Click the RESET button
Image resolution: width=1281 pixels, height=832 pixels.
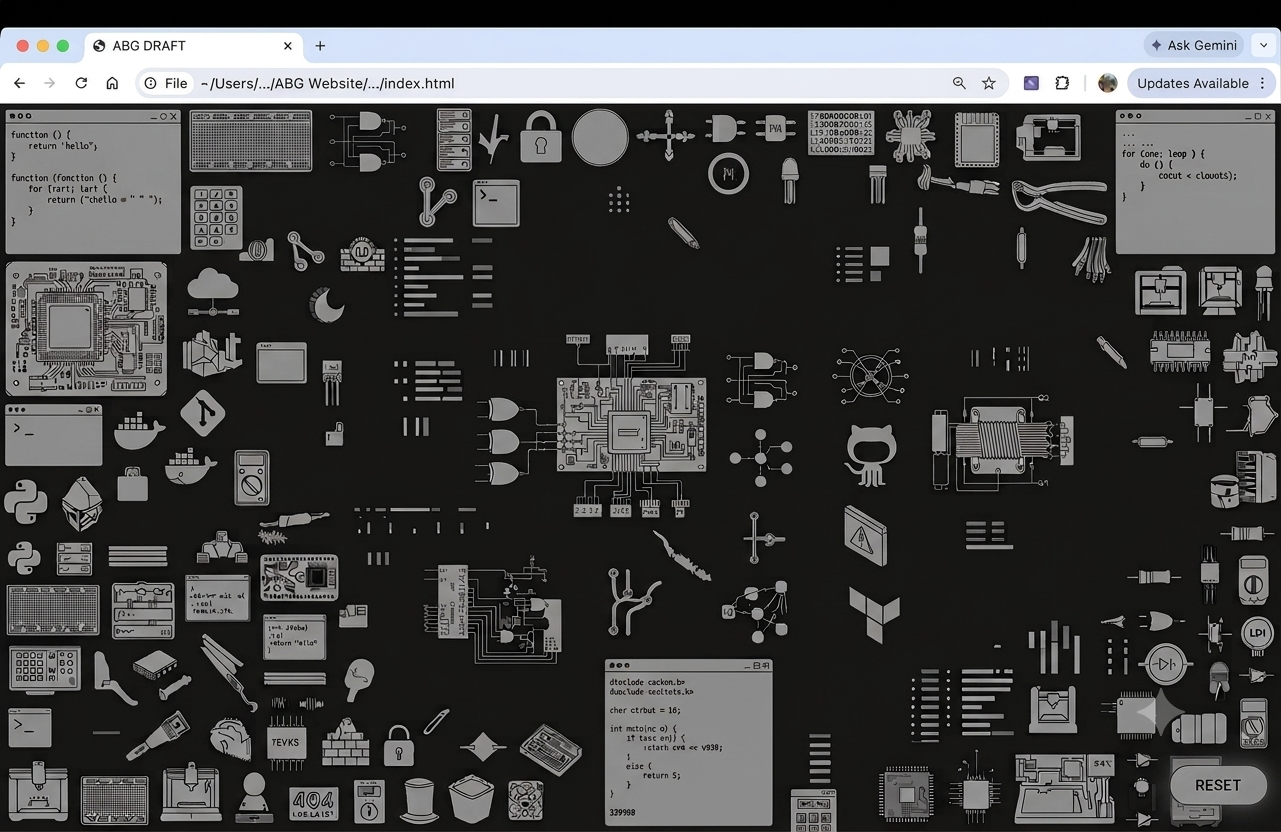point(1218,785)
